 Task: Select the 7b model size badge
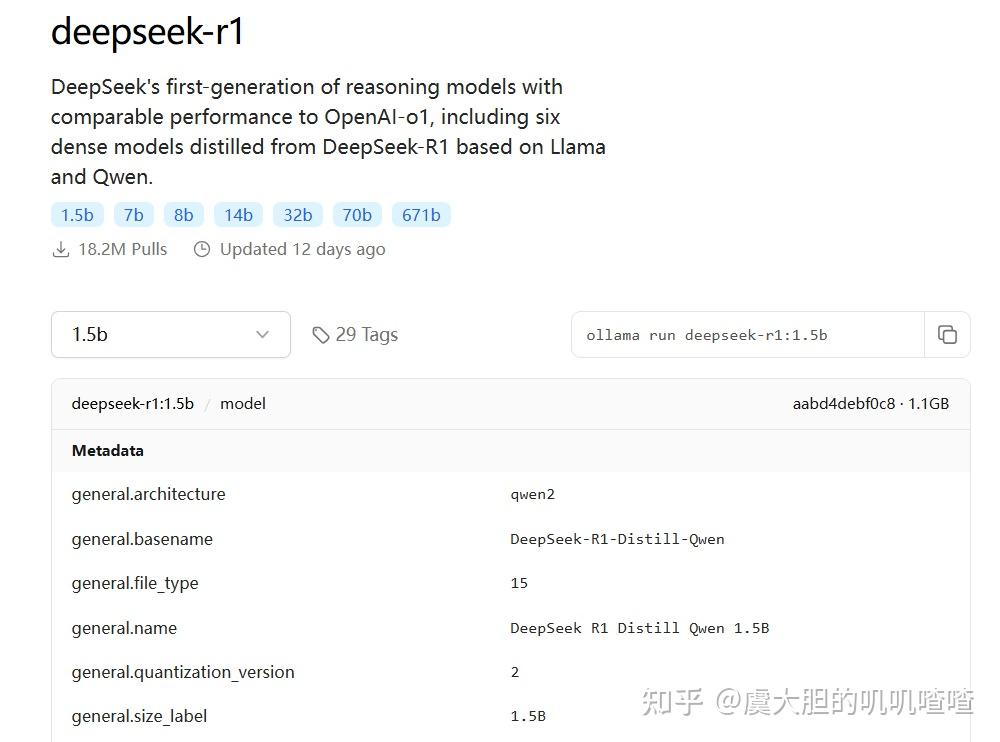[133, 214]
